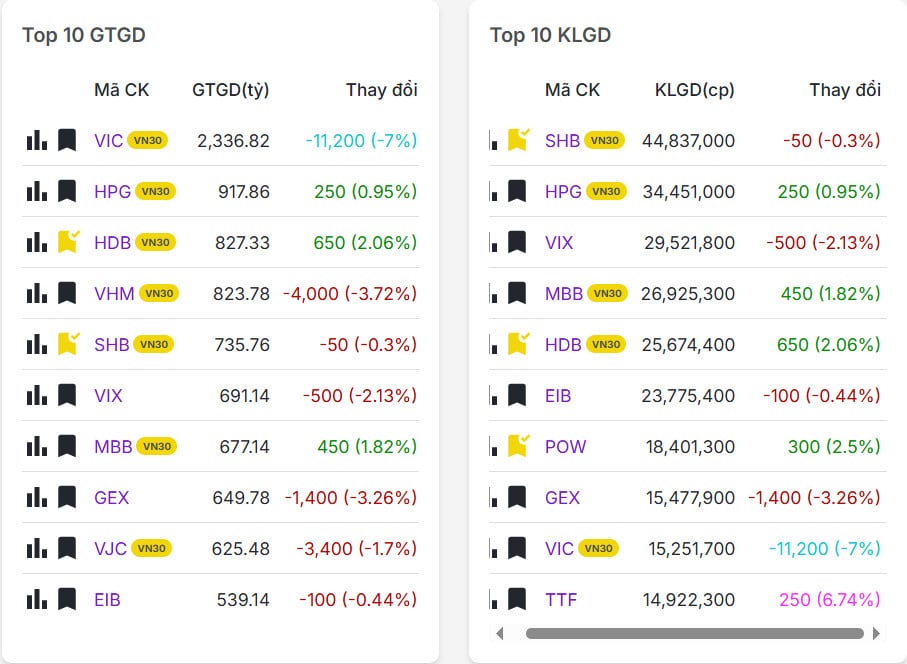Open the TTF ticker symbol
The height and width of the screenshot is (664, 907).
click(x=561, y=600)
